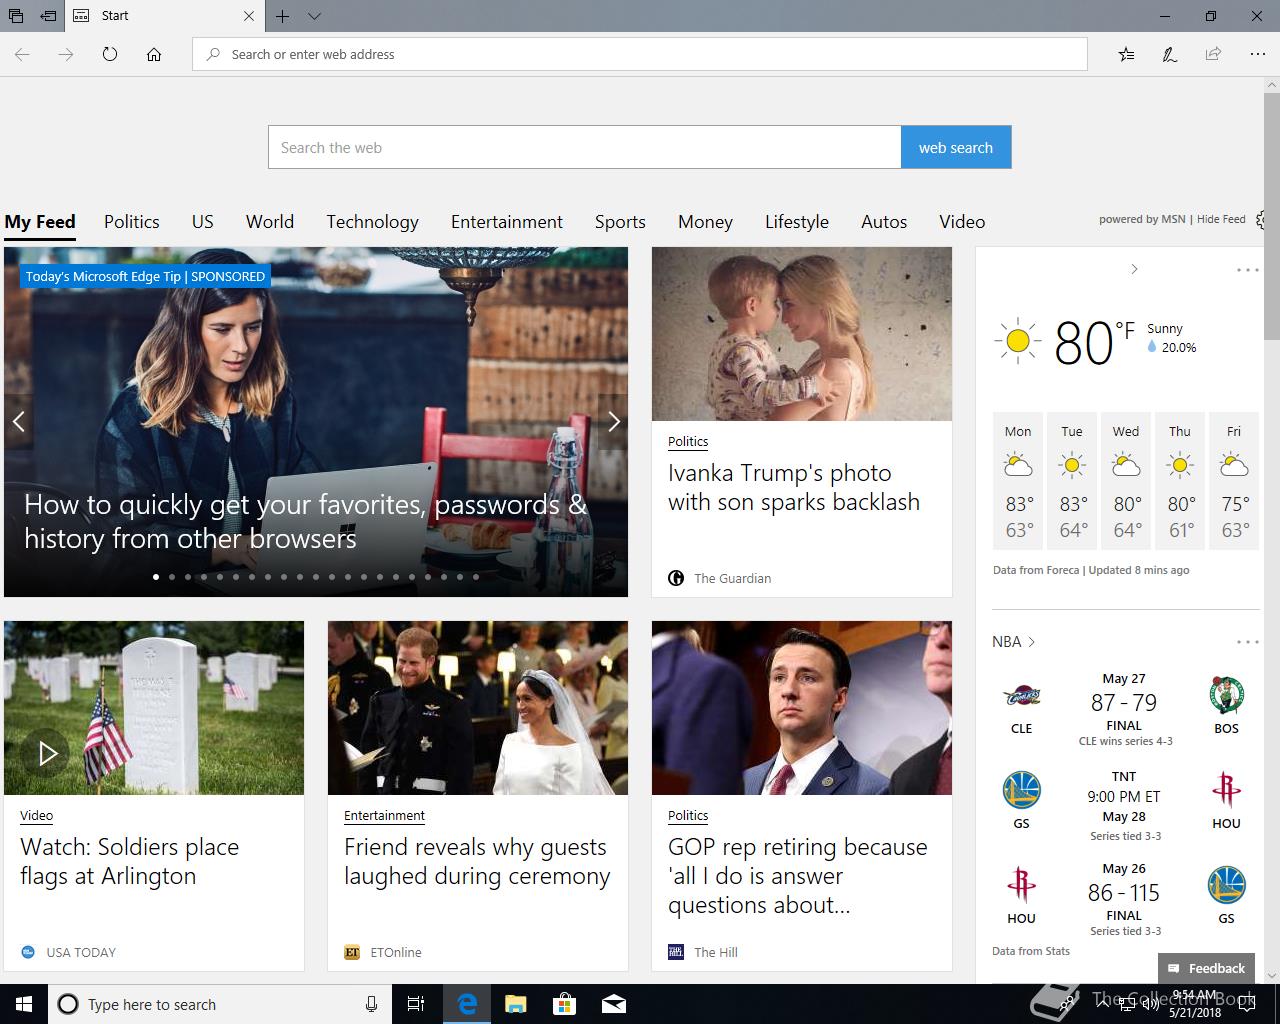
Task: Open the Mail app from taskbar
Action: 614,1004
